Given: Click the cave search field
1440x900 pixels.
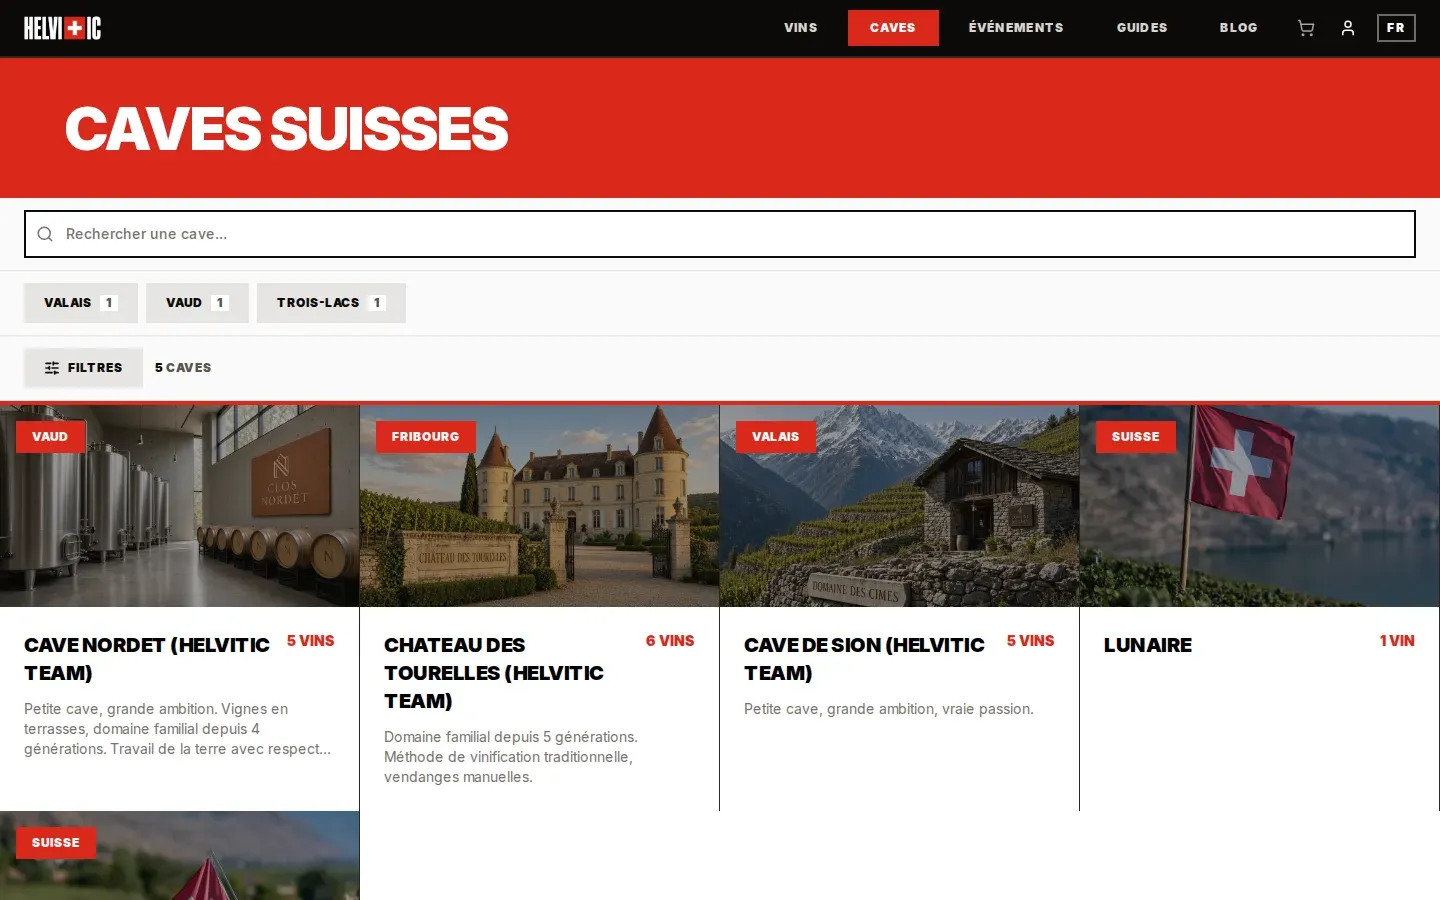Looking at the screenshot, I should [x=720, y=234].
